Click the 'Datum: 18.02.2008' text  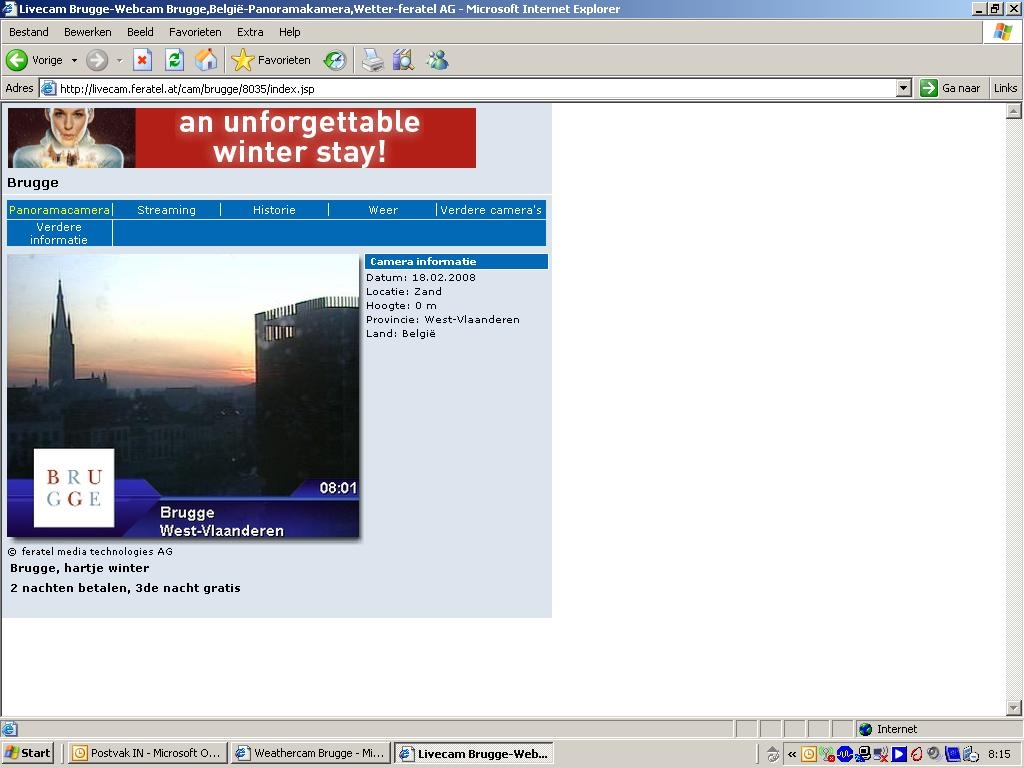point(421,277)
